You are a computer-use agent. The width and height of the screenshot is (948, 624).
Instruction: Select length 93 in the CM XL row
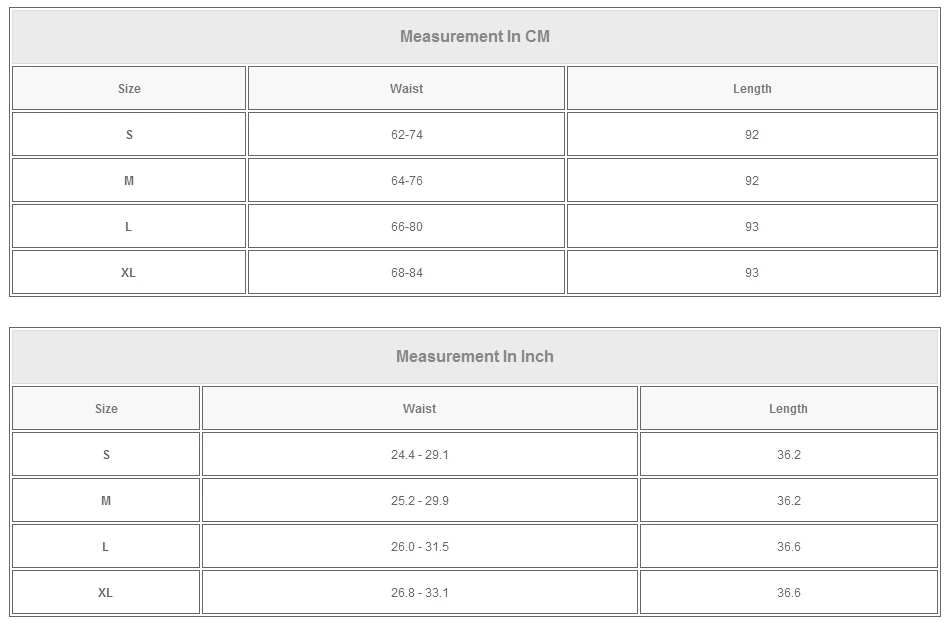pos(752,273)
